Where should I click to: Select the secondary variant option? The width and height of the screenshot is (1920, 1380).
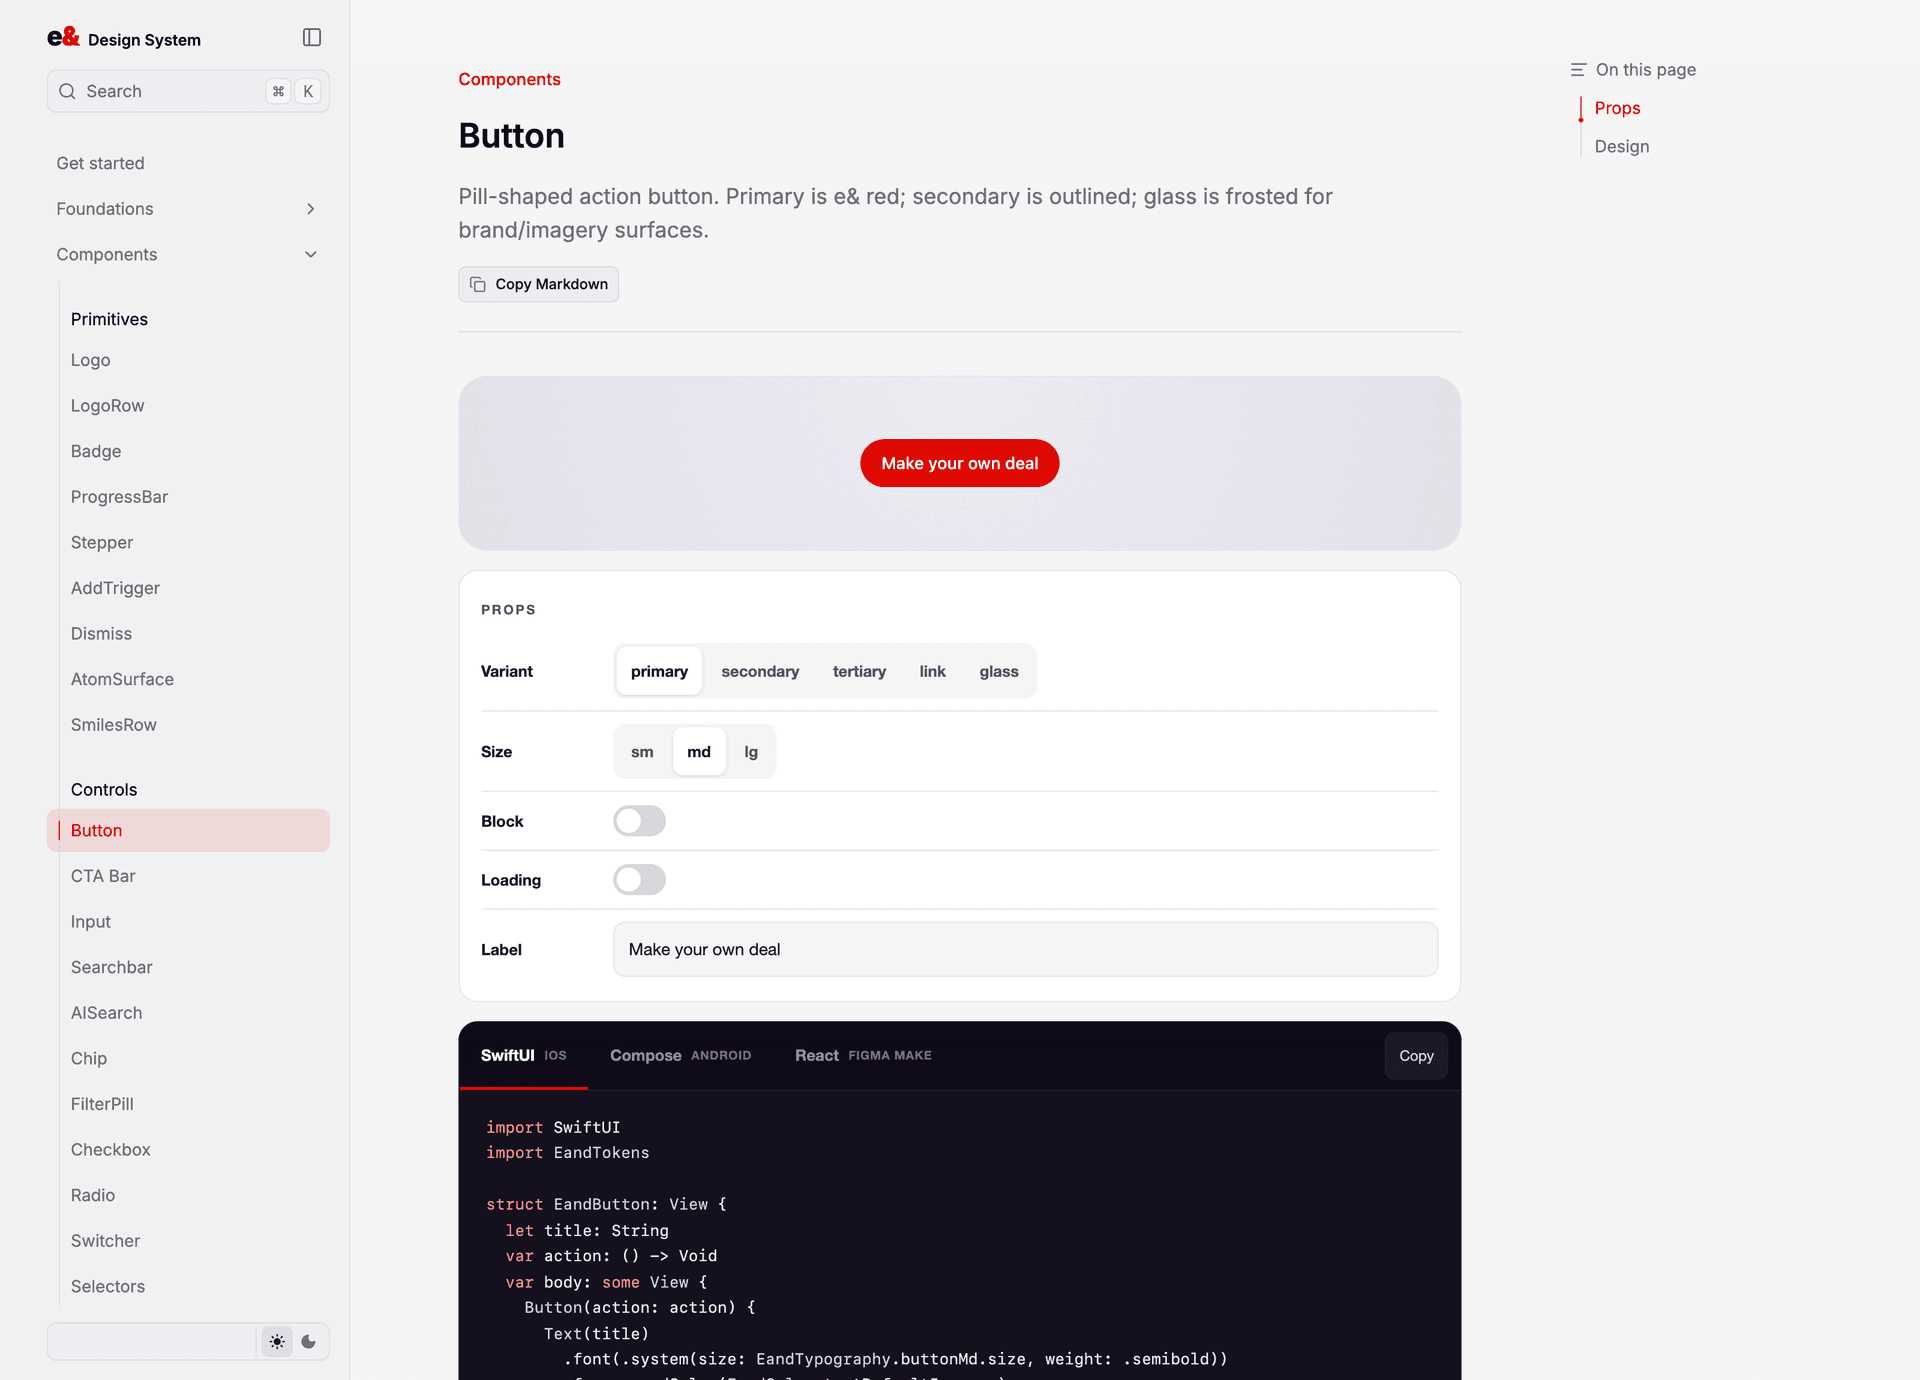click(x=760, y=671)
